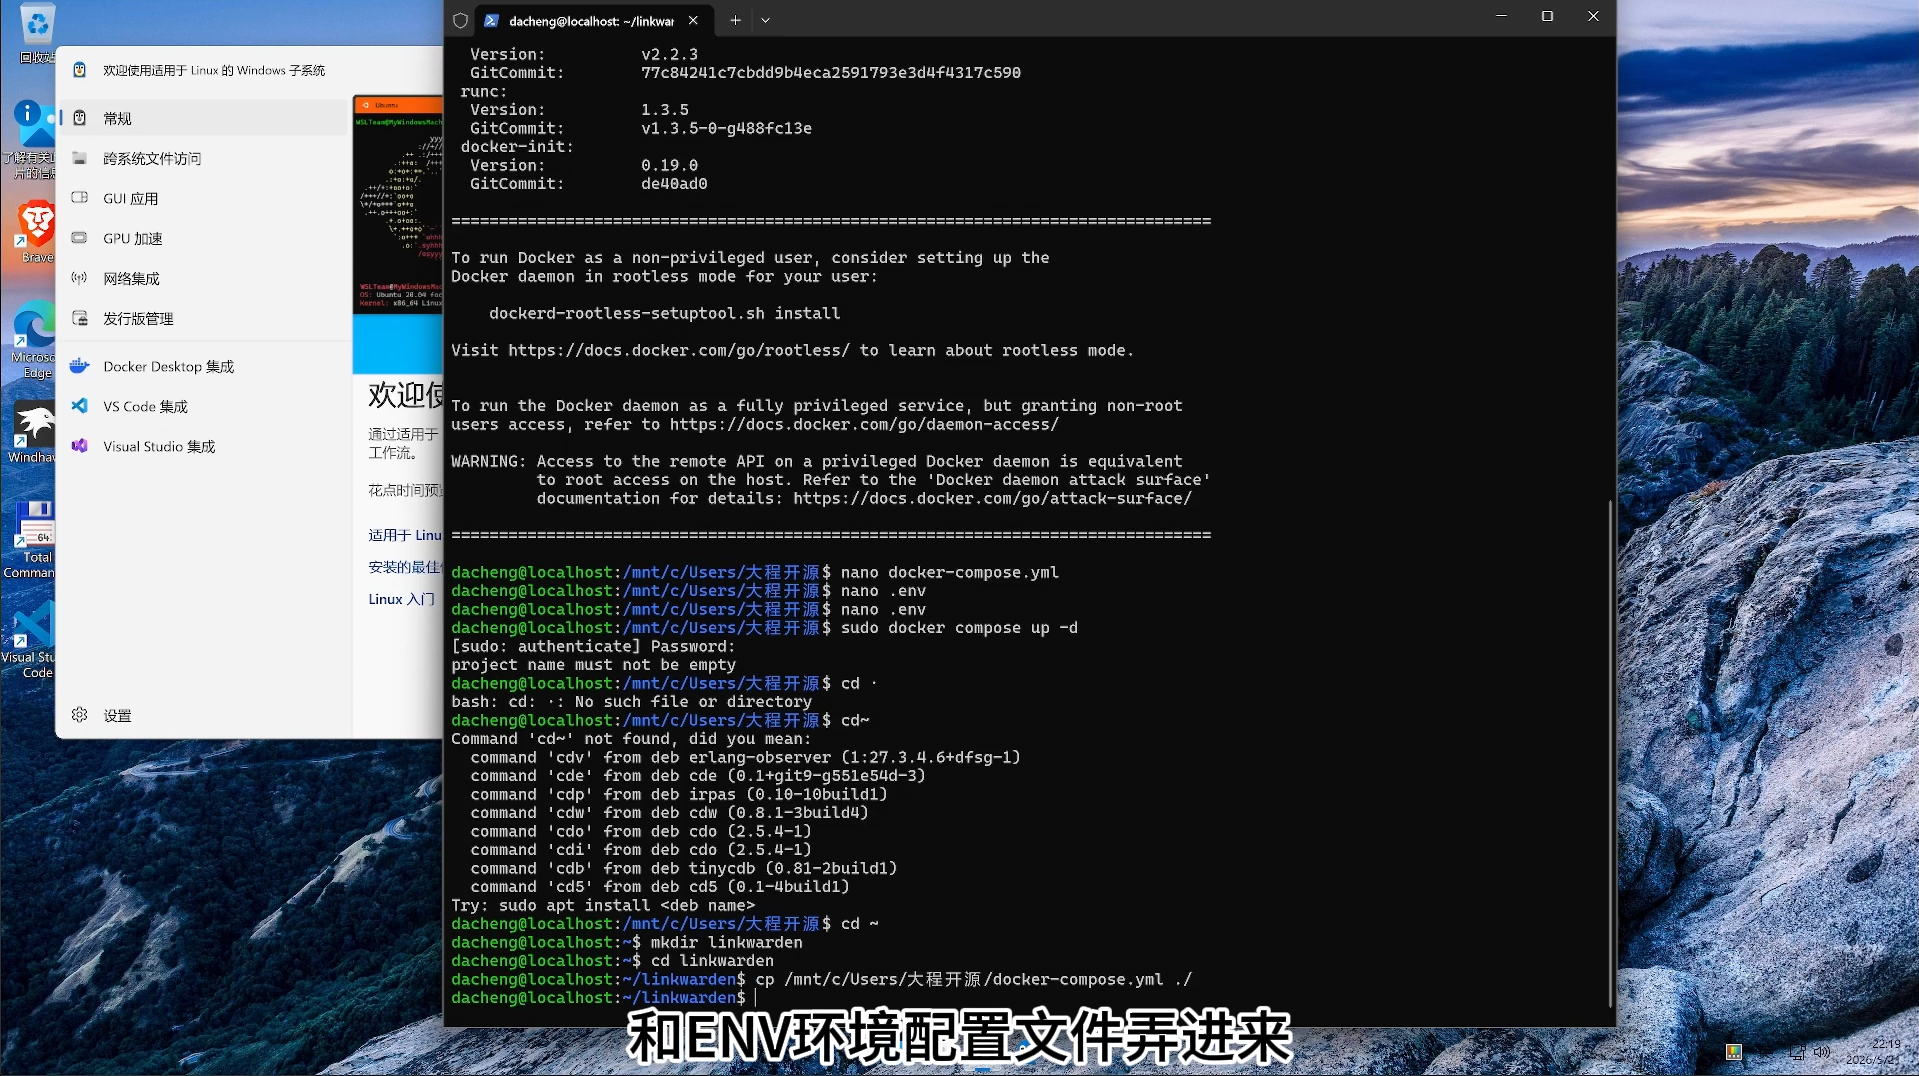This screenshot has width=1919, height=1076.
Task: Open the 常规 section in WSL welcome window
Action: (203, 118)
